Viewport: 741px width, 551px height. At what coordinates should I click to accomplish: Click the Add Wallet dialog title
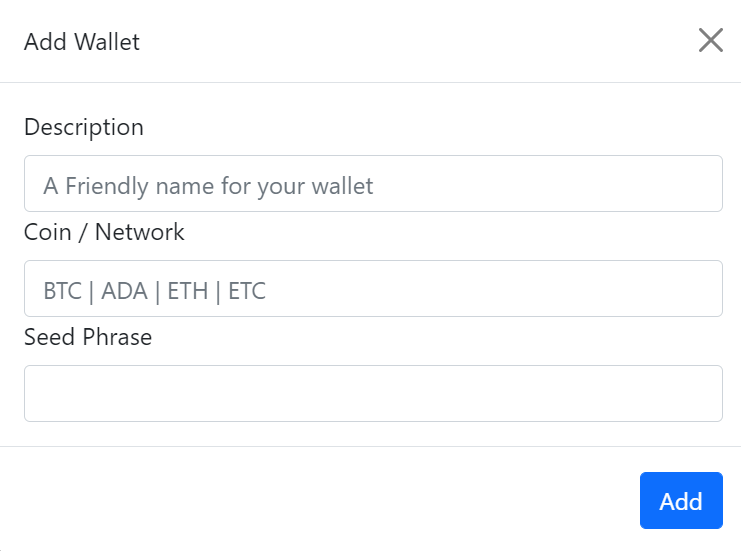click(x=82, y=42)
